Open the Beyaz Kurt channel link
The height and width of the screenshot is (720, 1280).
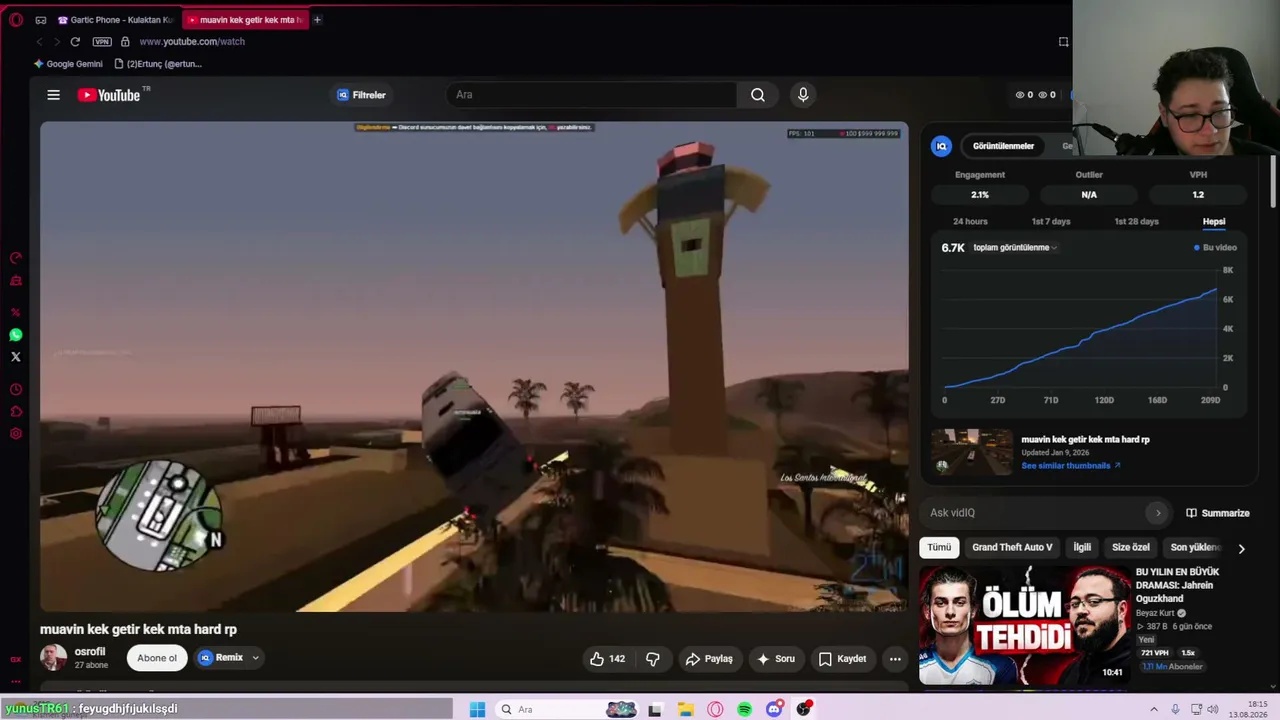[1155, 613]
